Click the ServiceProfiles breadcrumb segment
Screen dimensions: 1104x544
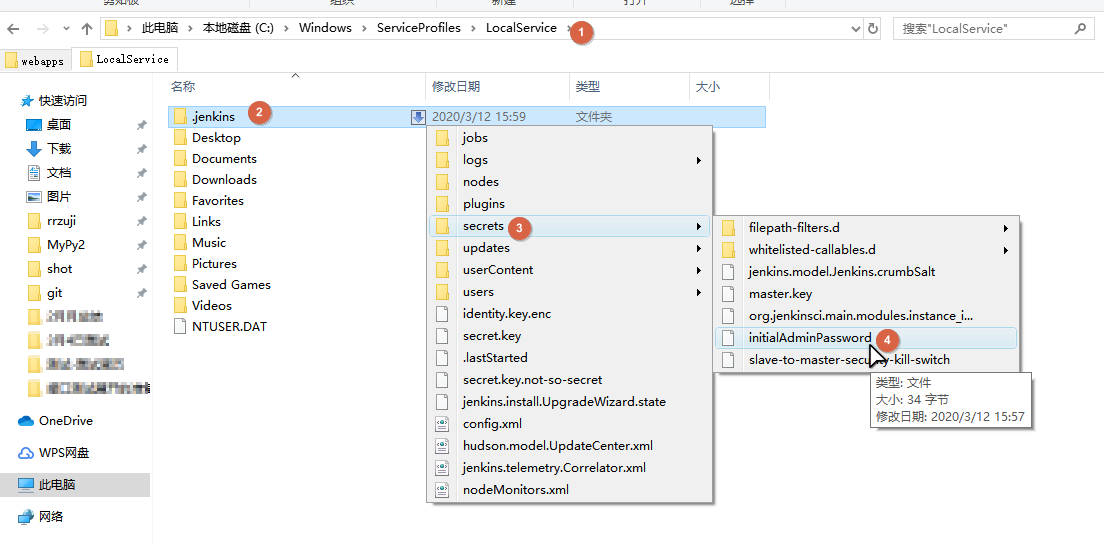tap(418, 28)
